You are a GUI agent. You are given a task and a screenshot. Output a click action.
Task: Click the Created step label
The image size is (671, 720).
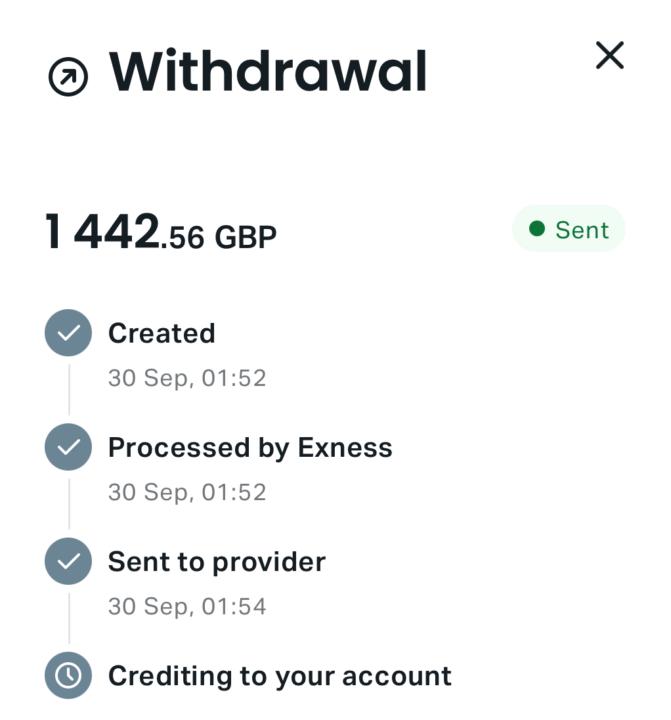point(161,333)
